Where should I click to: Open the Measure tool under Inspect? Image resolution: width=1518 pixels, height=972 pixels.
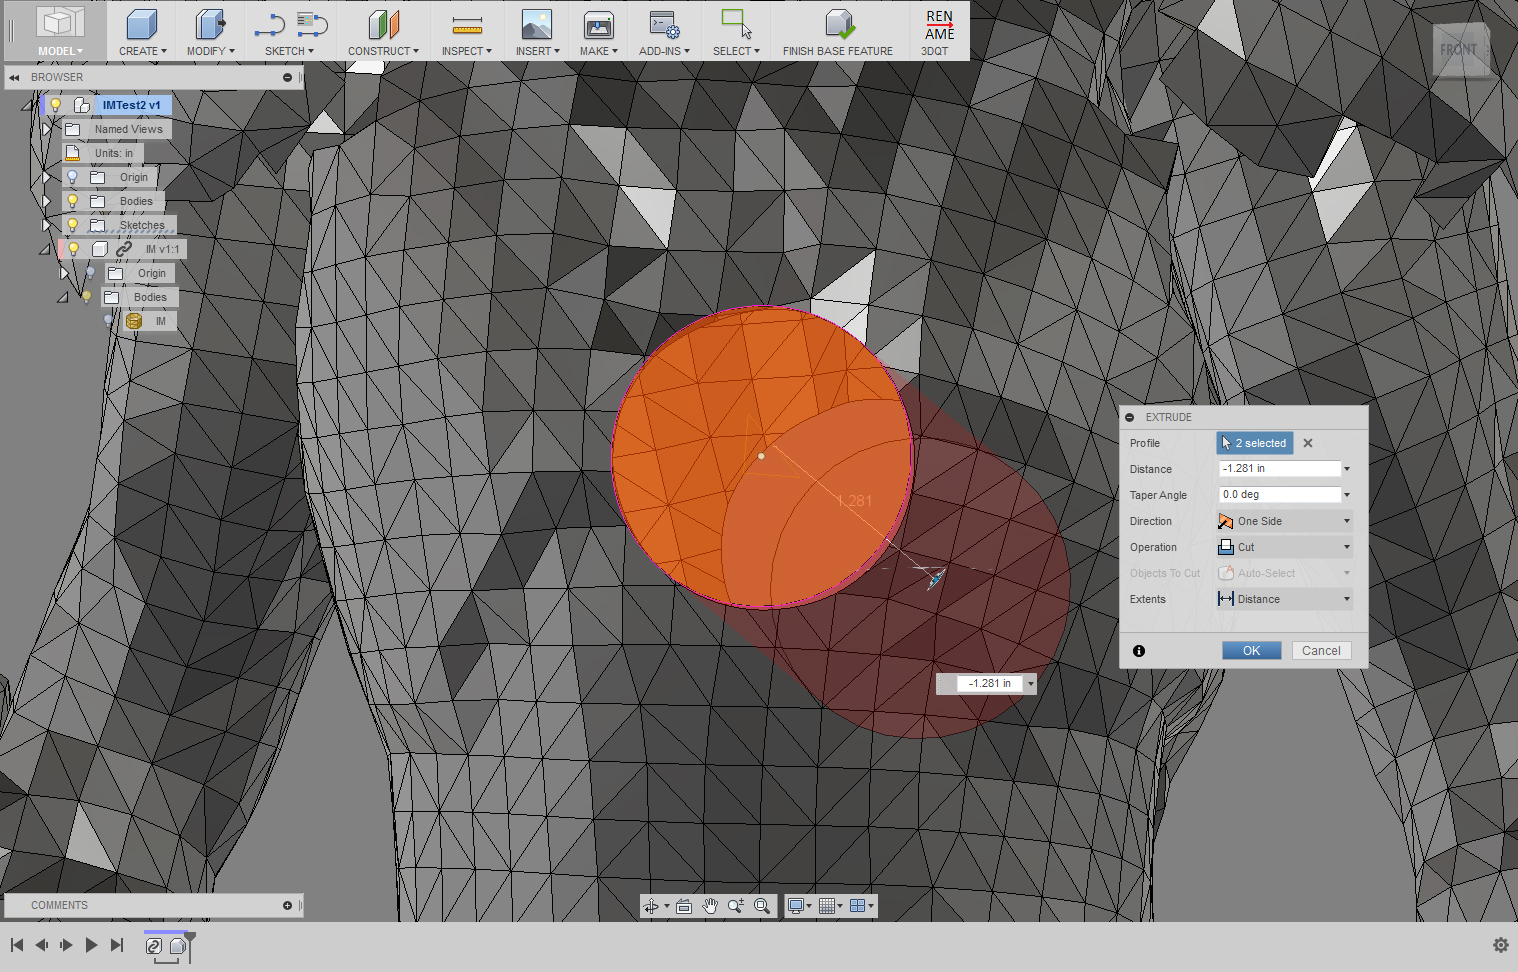tap(466, 30)
